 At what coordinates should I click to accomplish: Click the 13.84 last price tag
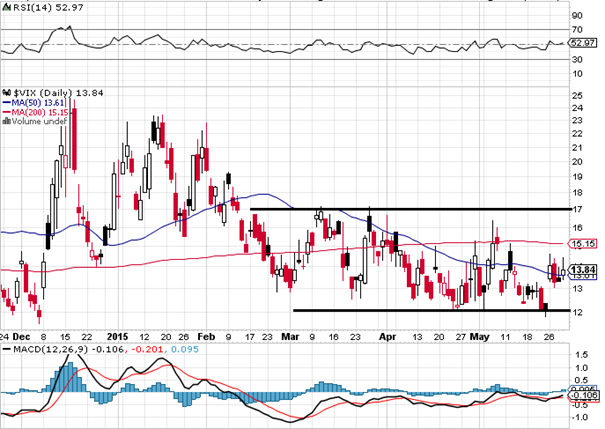click(584, 269)
